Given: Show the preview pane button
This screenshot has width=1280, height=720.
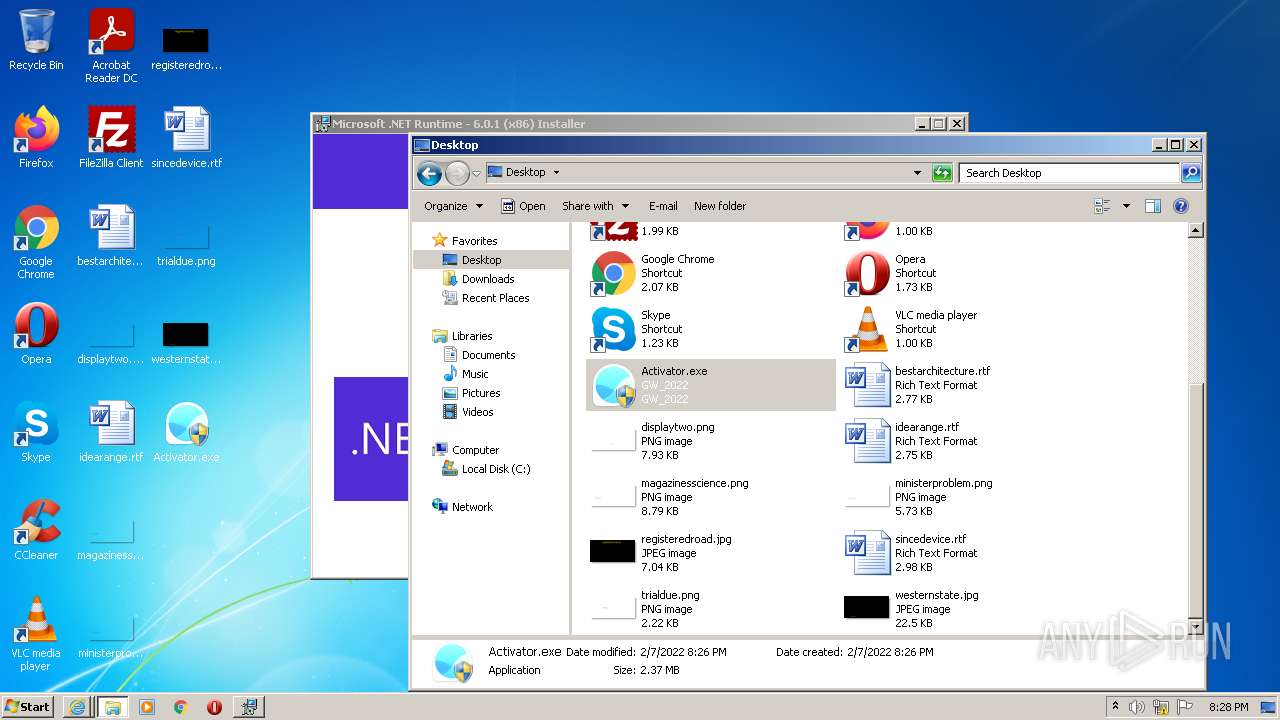Looking at the screenshot, I should [1152, 206].
